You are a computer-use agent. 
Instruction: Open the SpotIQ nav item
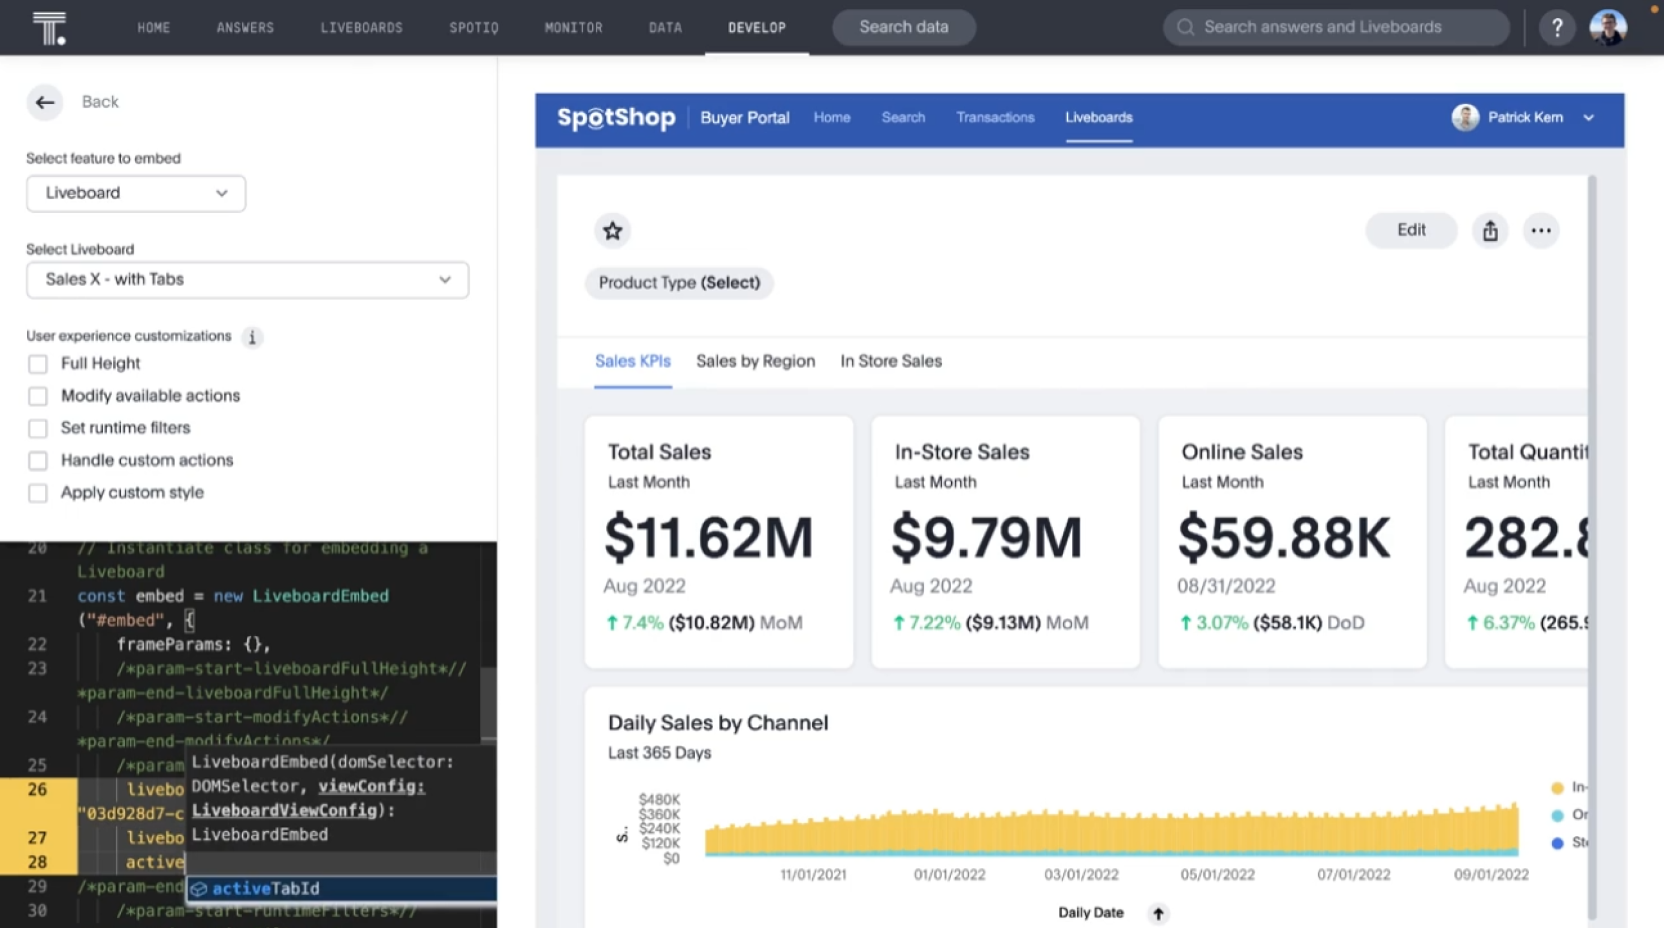(474, 28)
